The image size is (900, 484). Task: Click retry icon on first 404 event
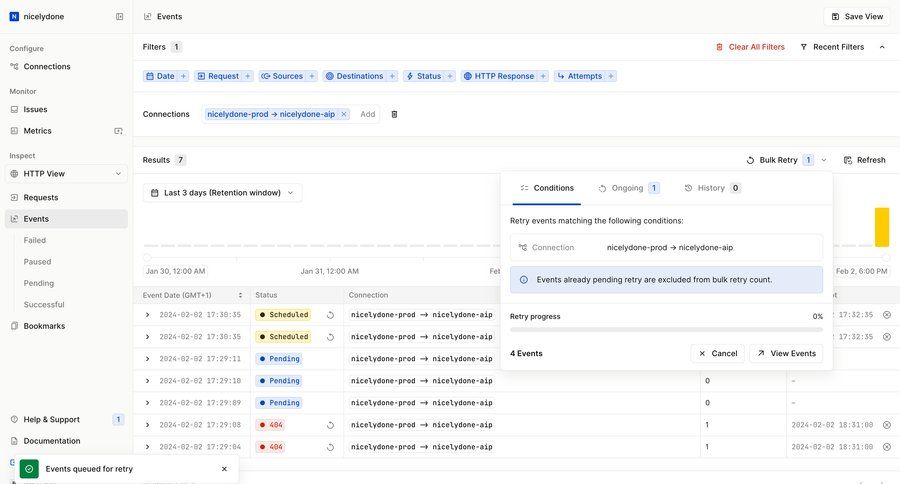coord(330,425)
